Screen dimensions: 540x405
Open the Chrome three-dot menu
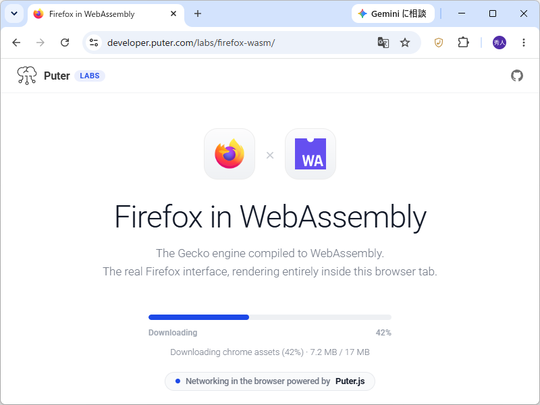523,43
